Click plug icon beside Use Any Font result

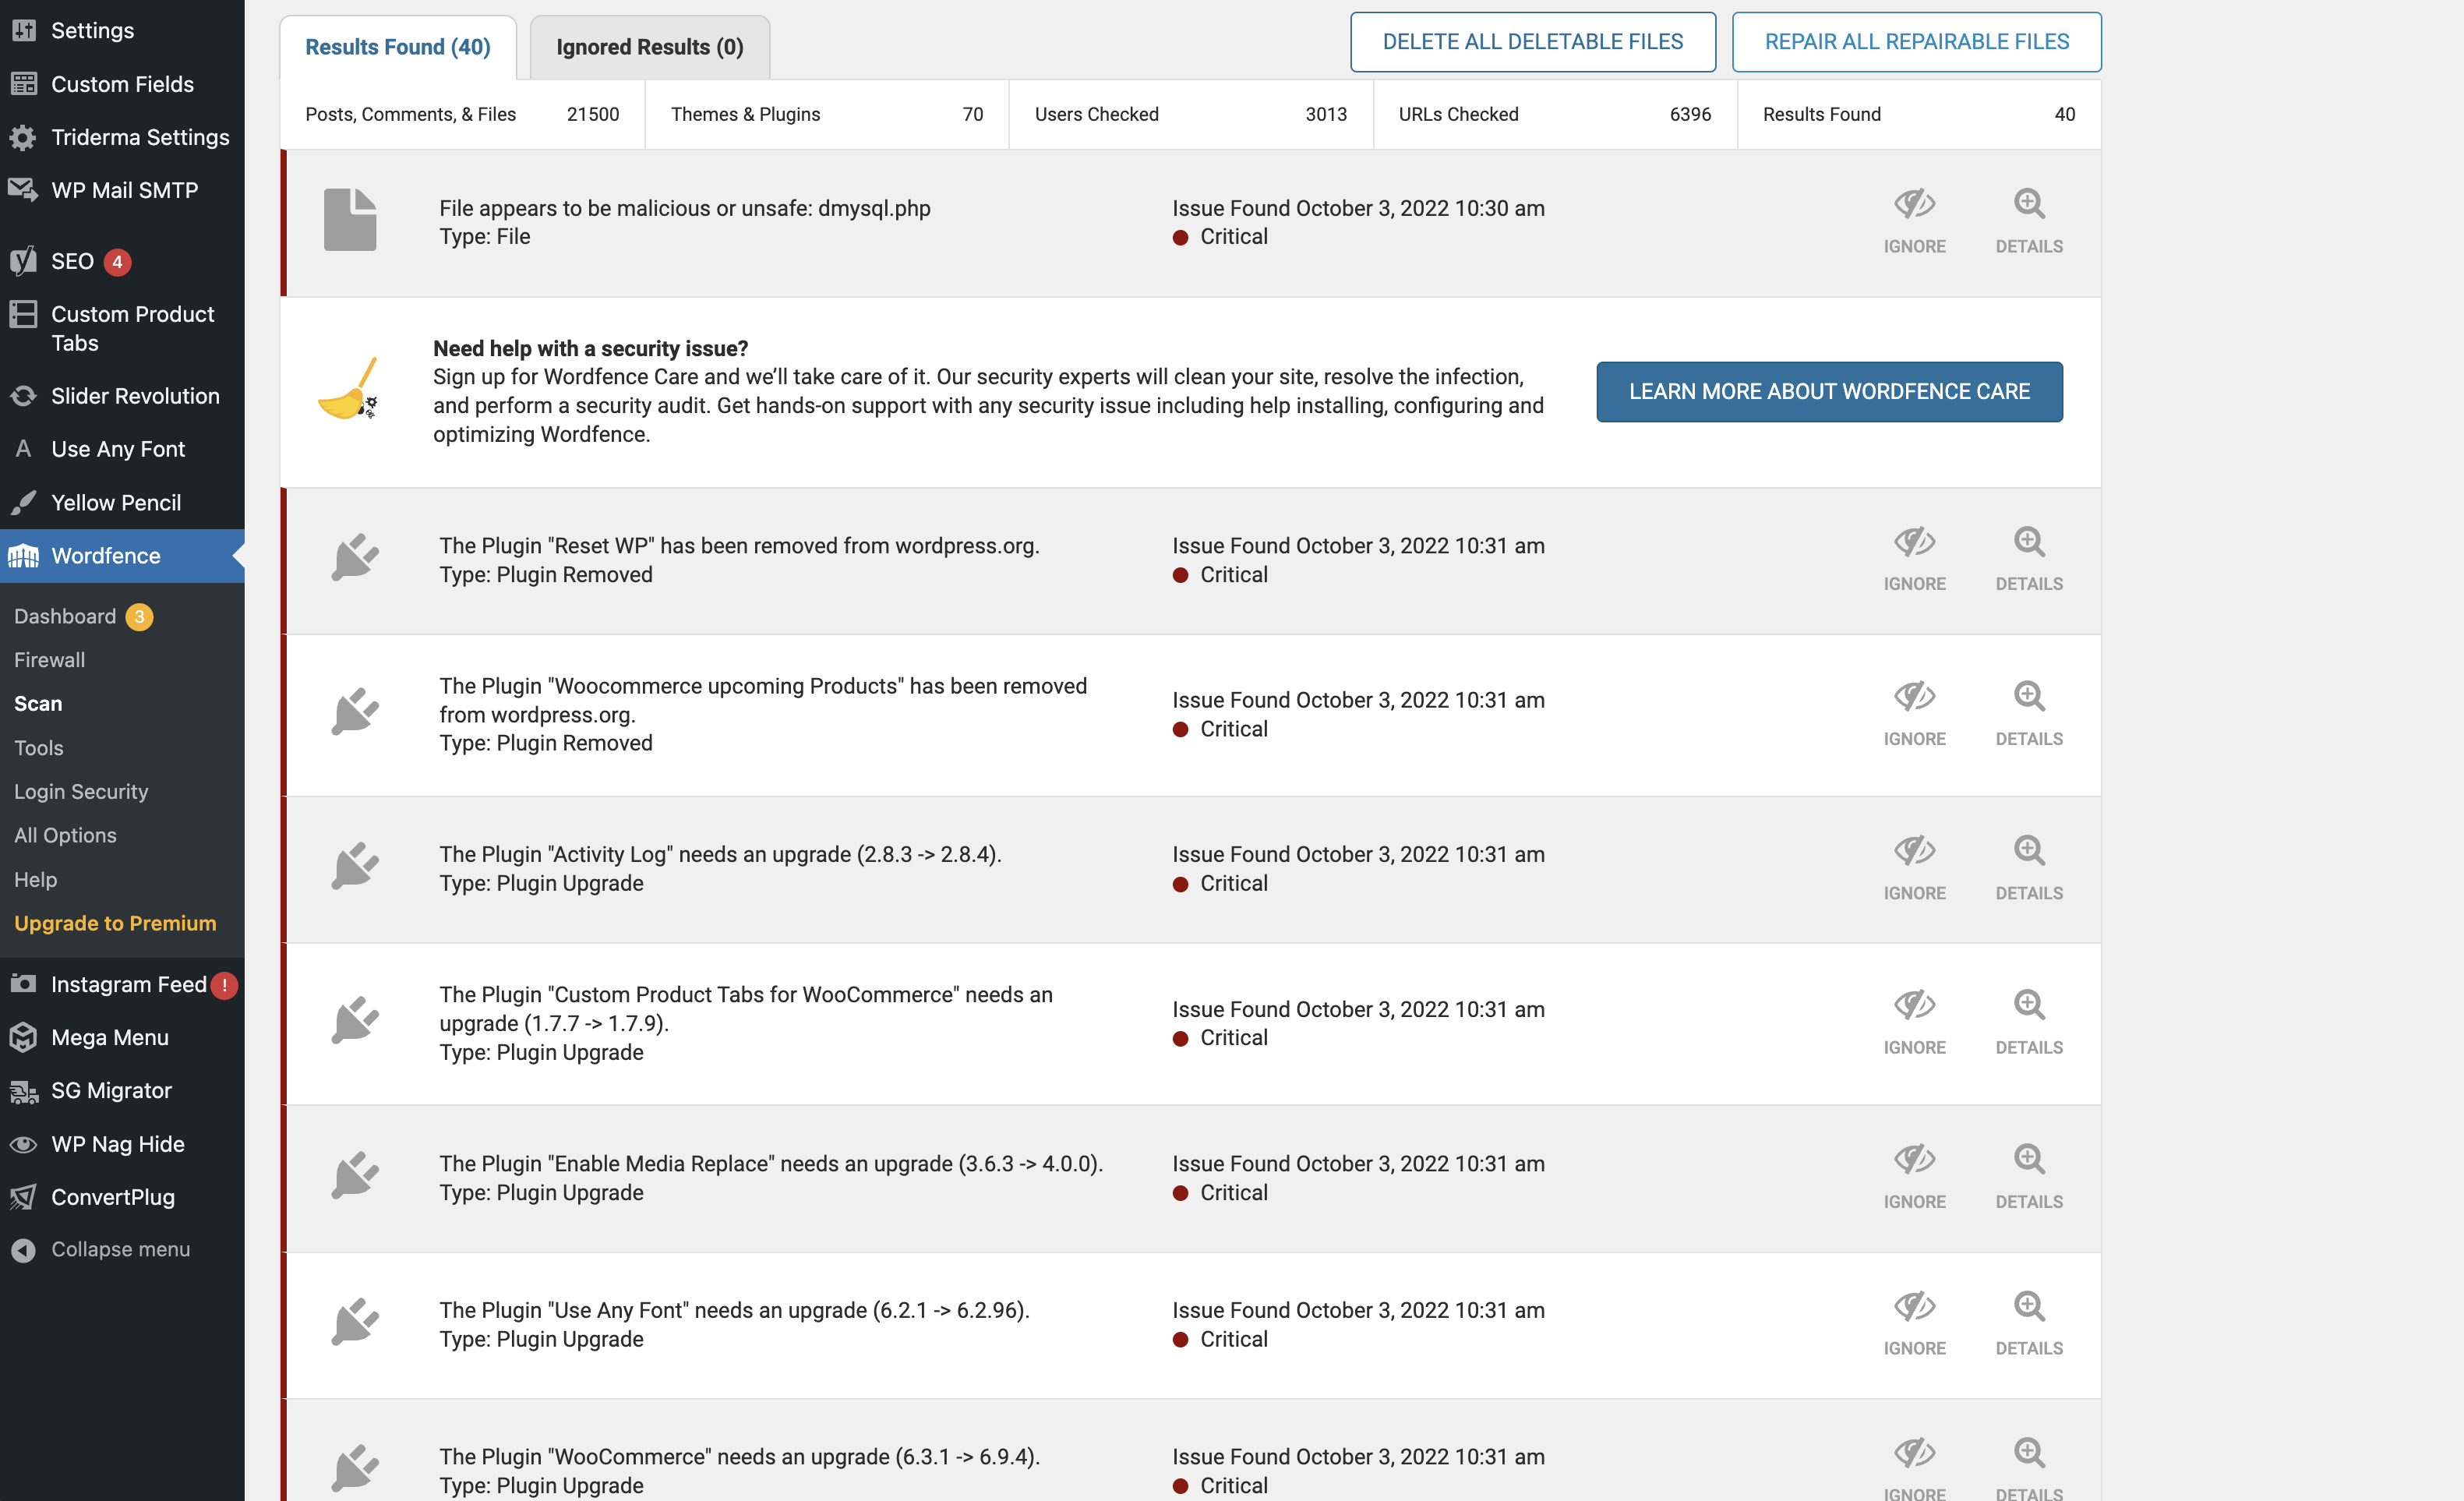(355, 1322)
